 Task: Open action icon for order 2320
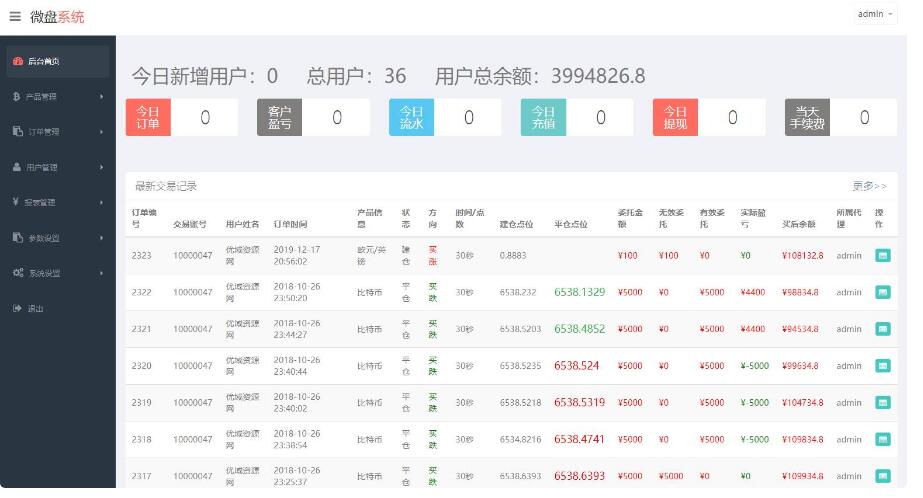pos(882,366)
